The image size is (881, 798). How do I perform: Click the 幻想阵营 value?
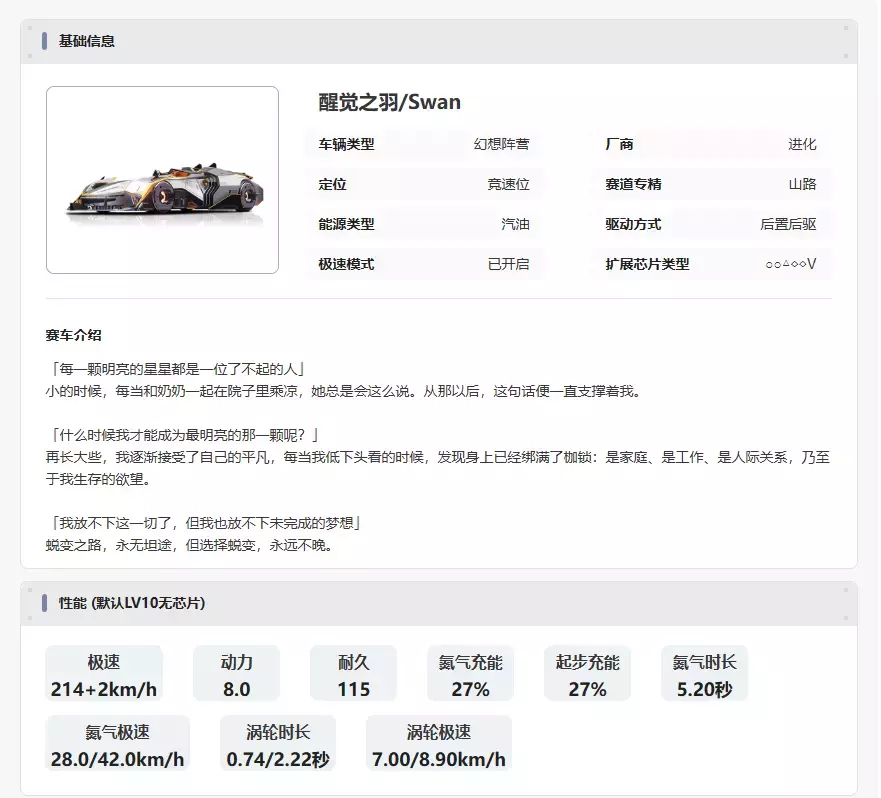(501, 144)
